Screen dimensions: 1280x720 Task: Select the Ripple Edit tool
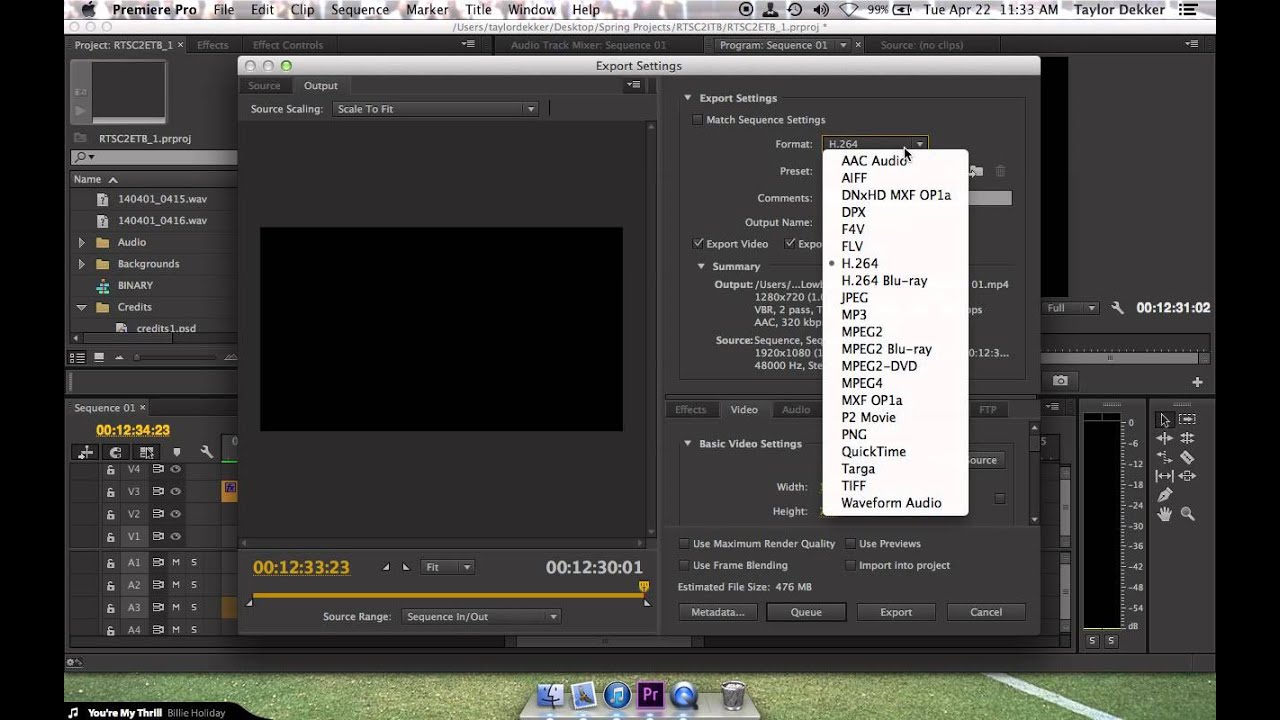point(1164,438)
